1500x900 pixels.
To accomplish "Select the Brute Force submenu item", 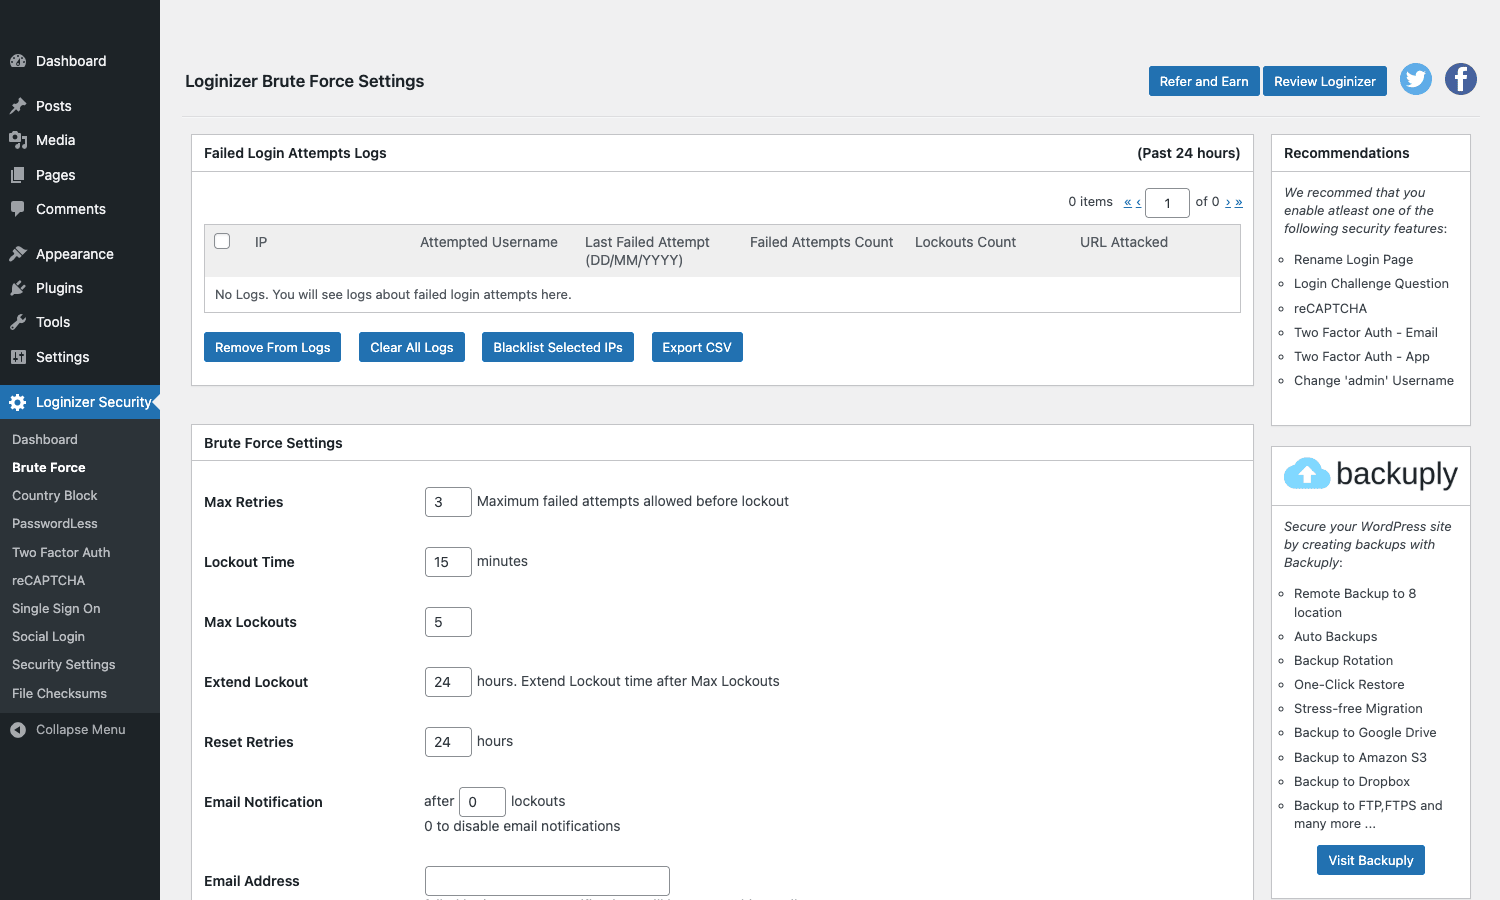I will point(49,467).
